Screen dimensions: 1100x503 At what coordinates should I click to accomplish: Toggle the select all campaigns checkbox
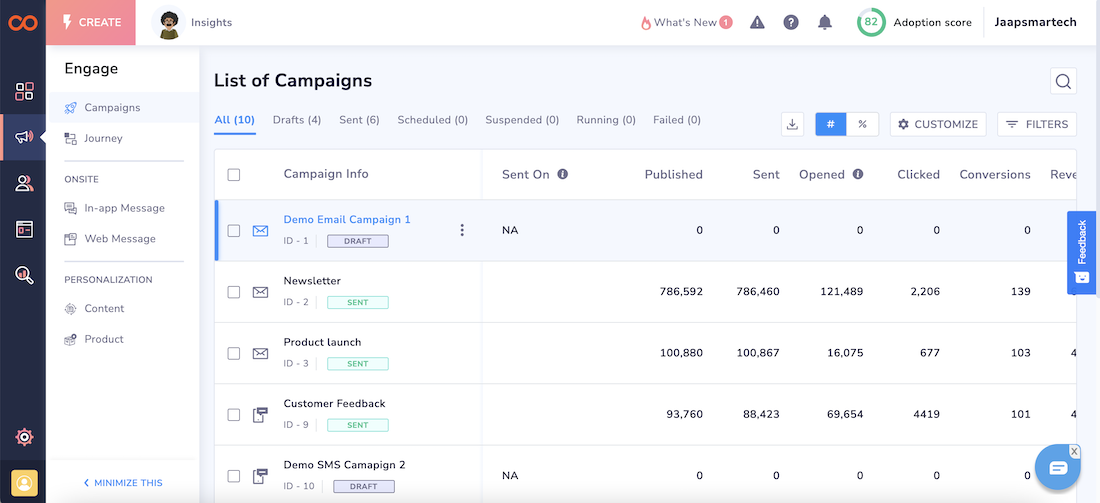coord(234,175)
